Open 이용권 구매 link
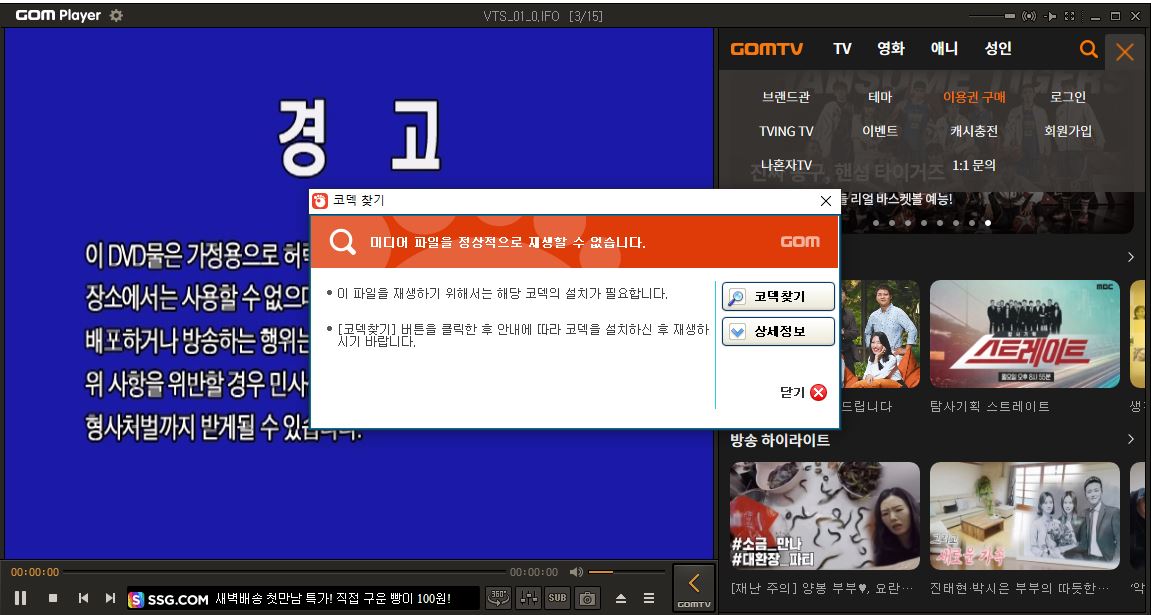Viewport: 1151px width, 615px height. click(974, 97)
